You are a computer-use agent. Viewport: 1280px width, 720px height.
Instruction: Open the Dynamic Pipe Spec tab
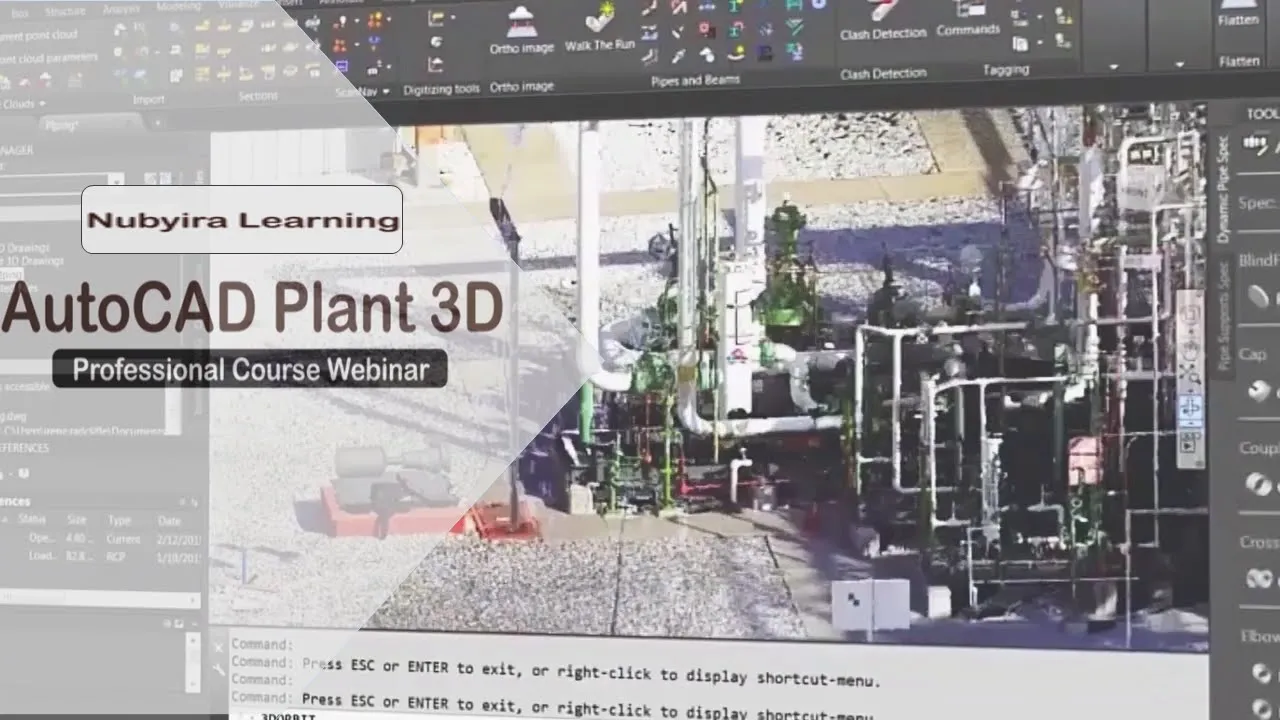point(1223,190)
